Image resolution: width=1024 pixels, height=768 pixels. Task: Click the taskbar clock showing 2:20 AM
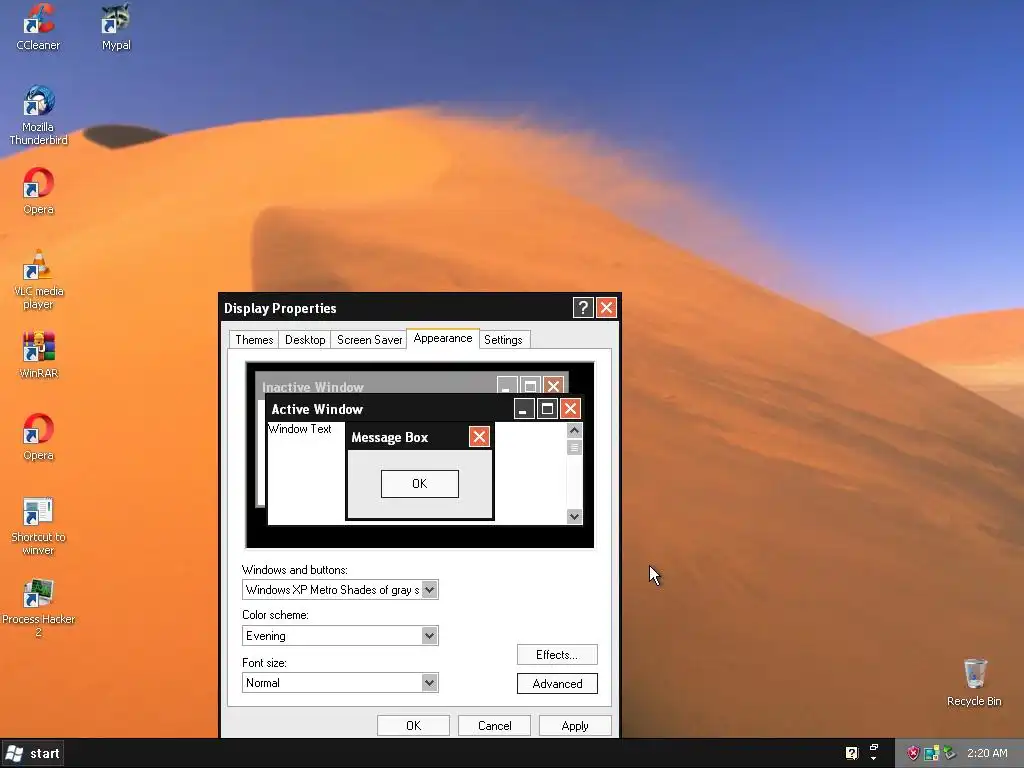987,753
